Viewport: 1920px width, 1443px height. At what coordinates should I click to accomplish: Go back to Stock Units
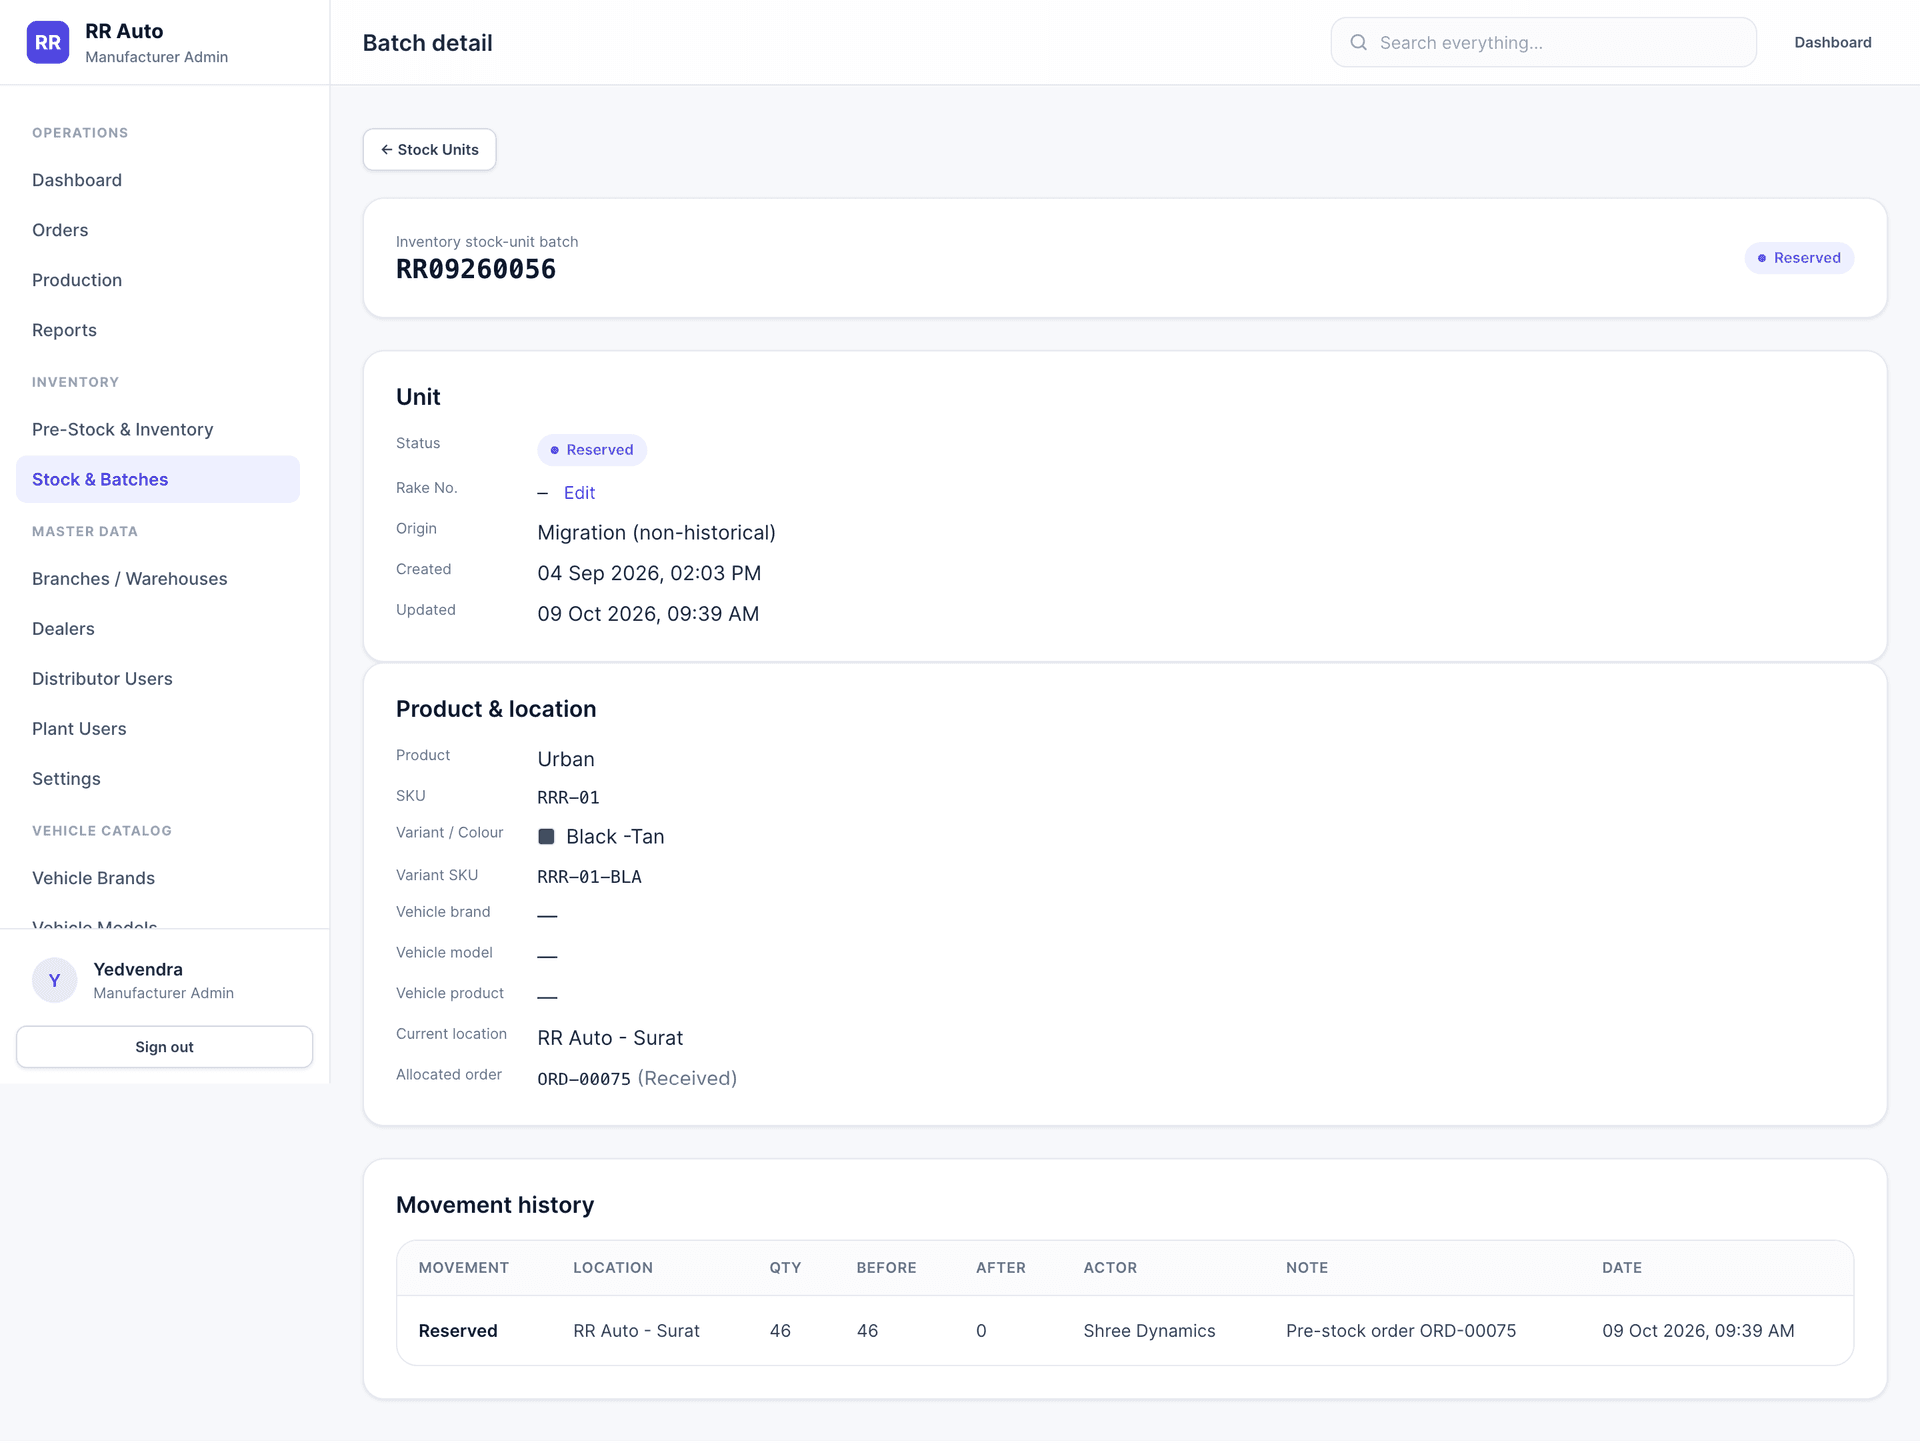point(429,149)
